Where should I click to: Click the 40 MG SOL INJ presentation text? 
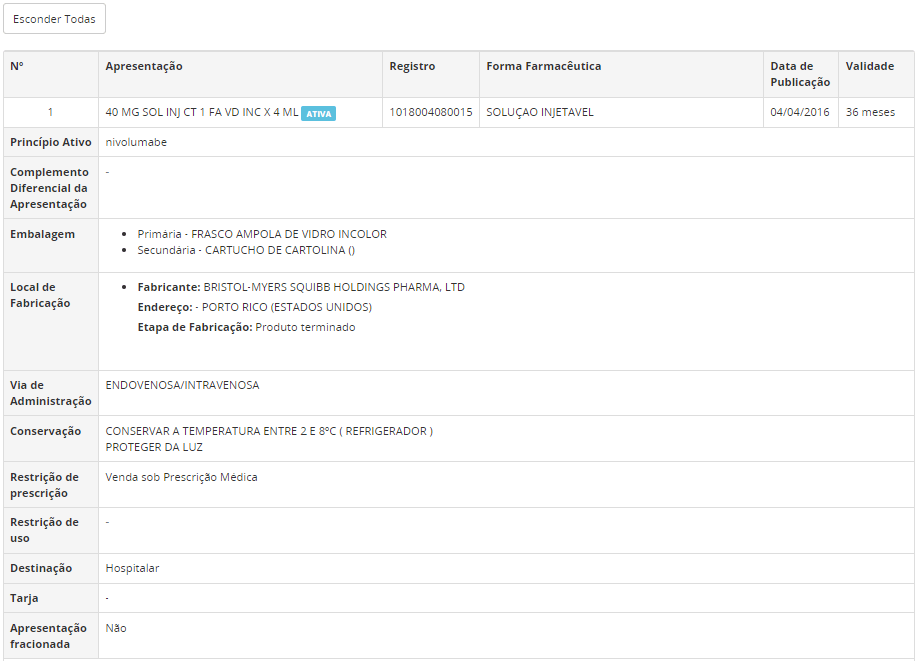point(202,112)
